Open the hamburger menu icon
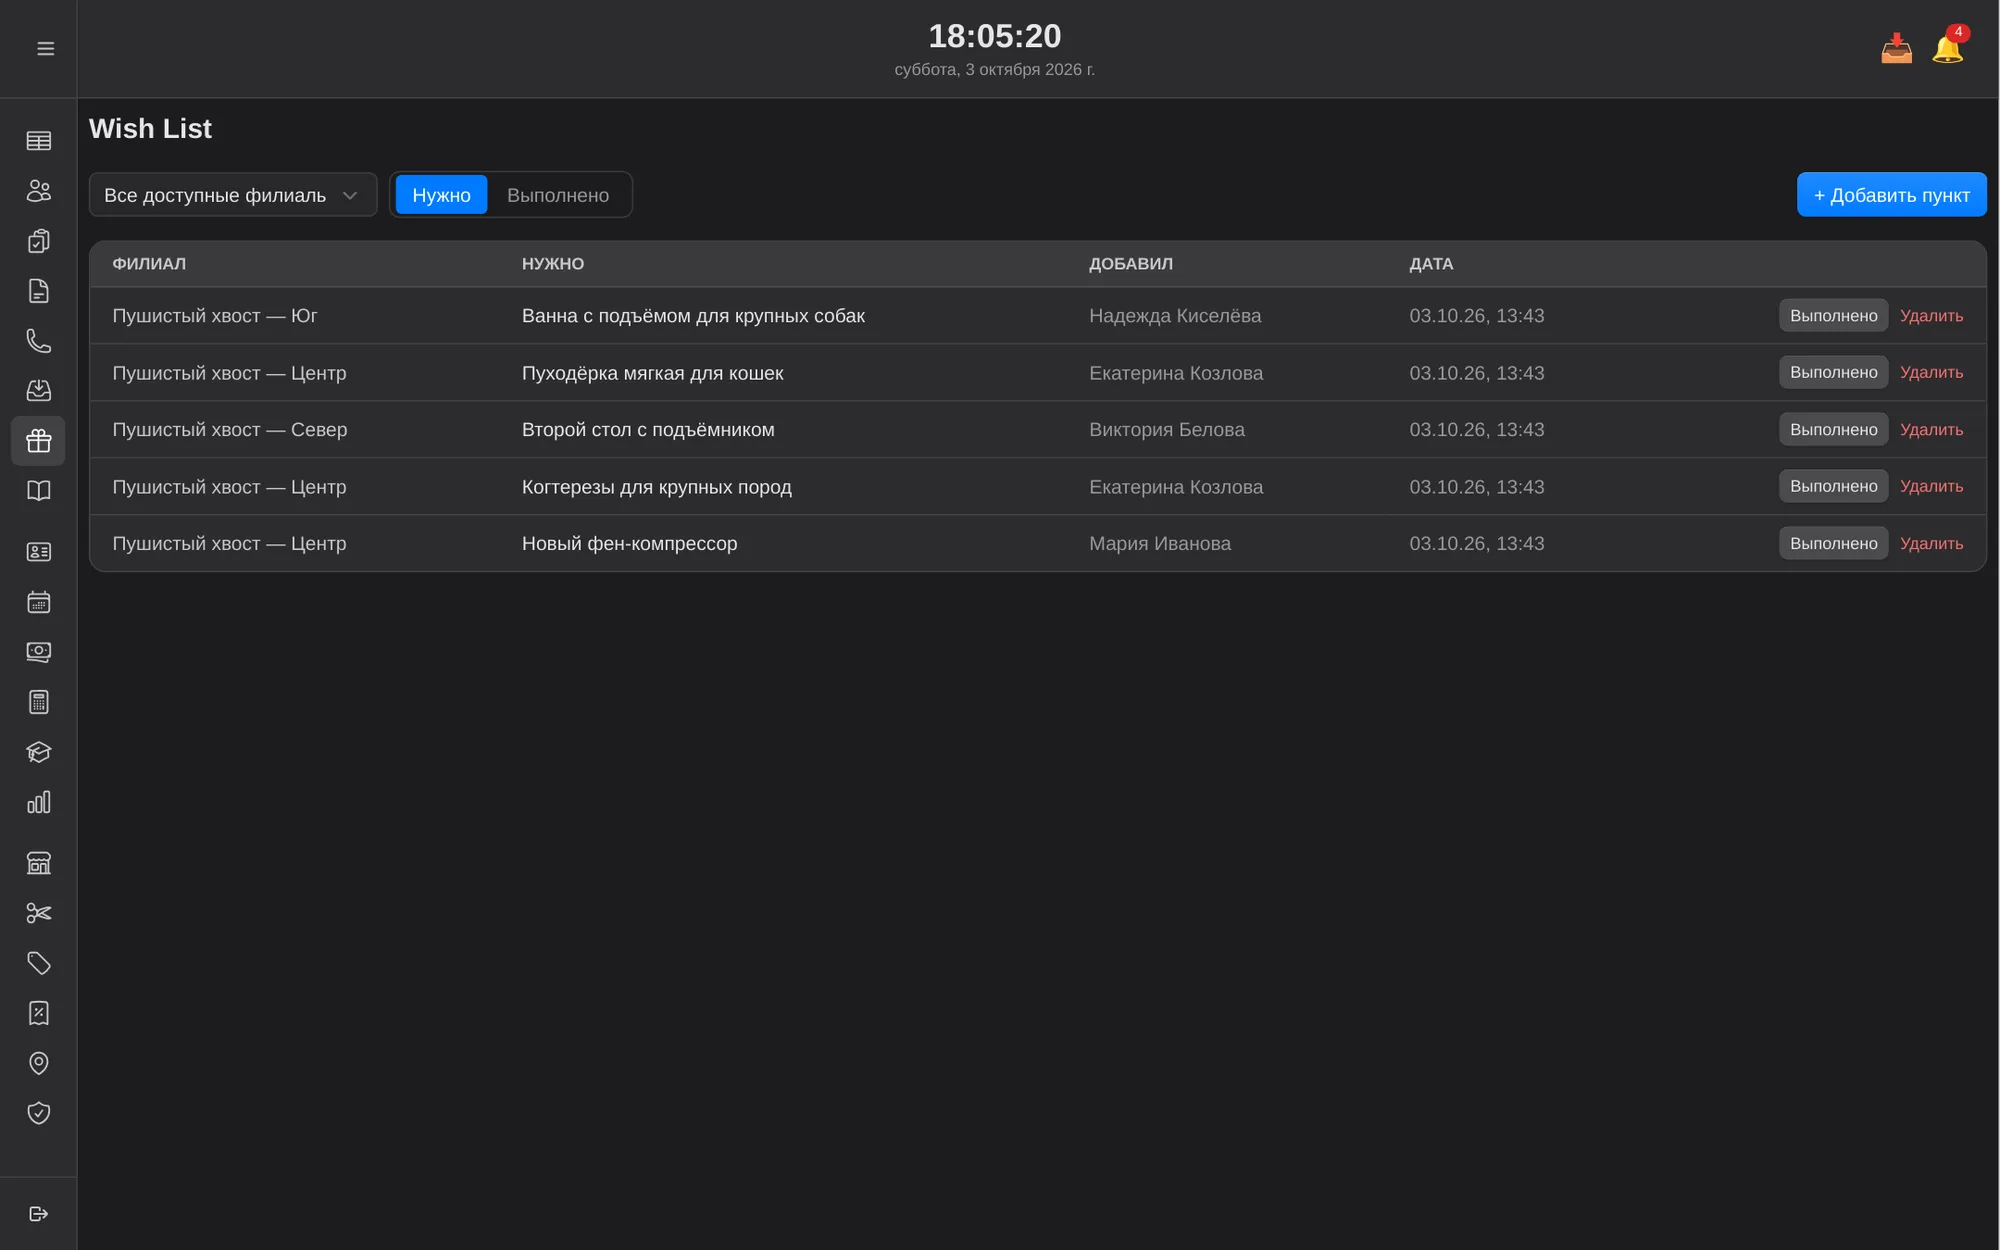Viewport: 2000px width, 1250px height. click(45, 48)
